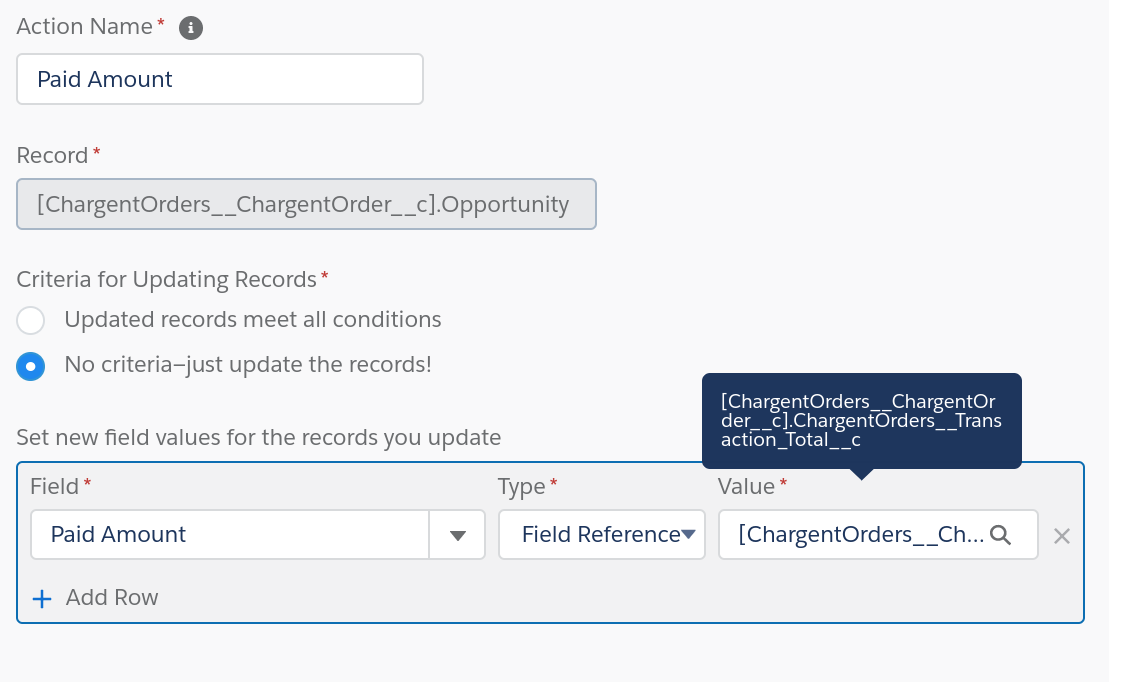This screenshot has height=682, width=1126.
Task: Click the X icon to remove the field row
Action: click(x=1062, y=535)
